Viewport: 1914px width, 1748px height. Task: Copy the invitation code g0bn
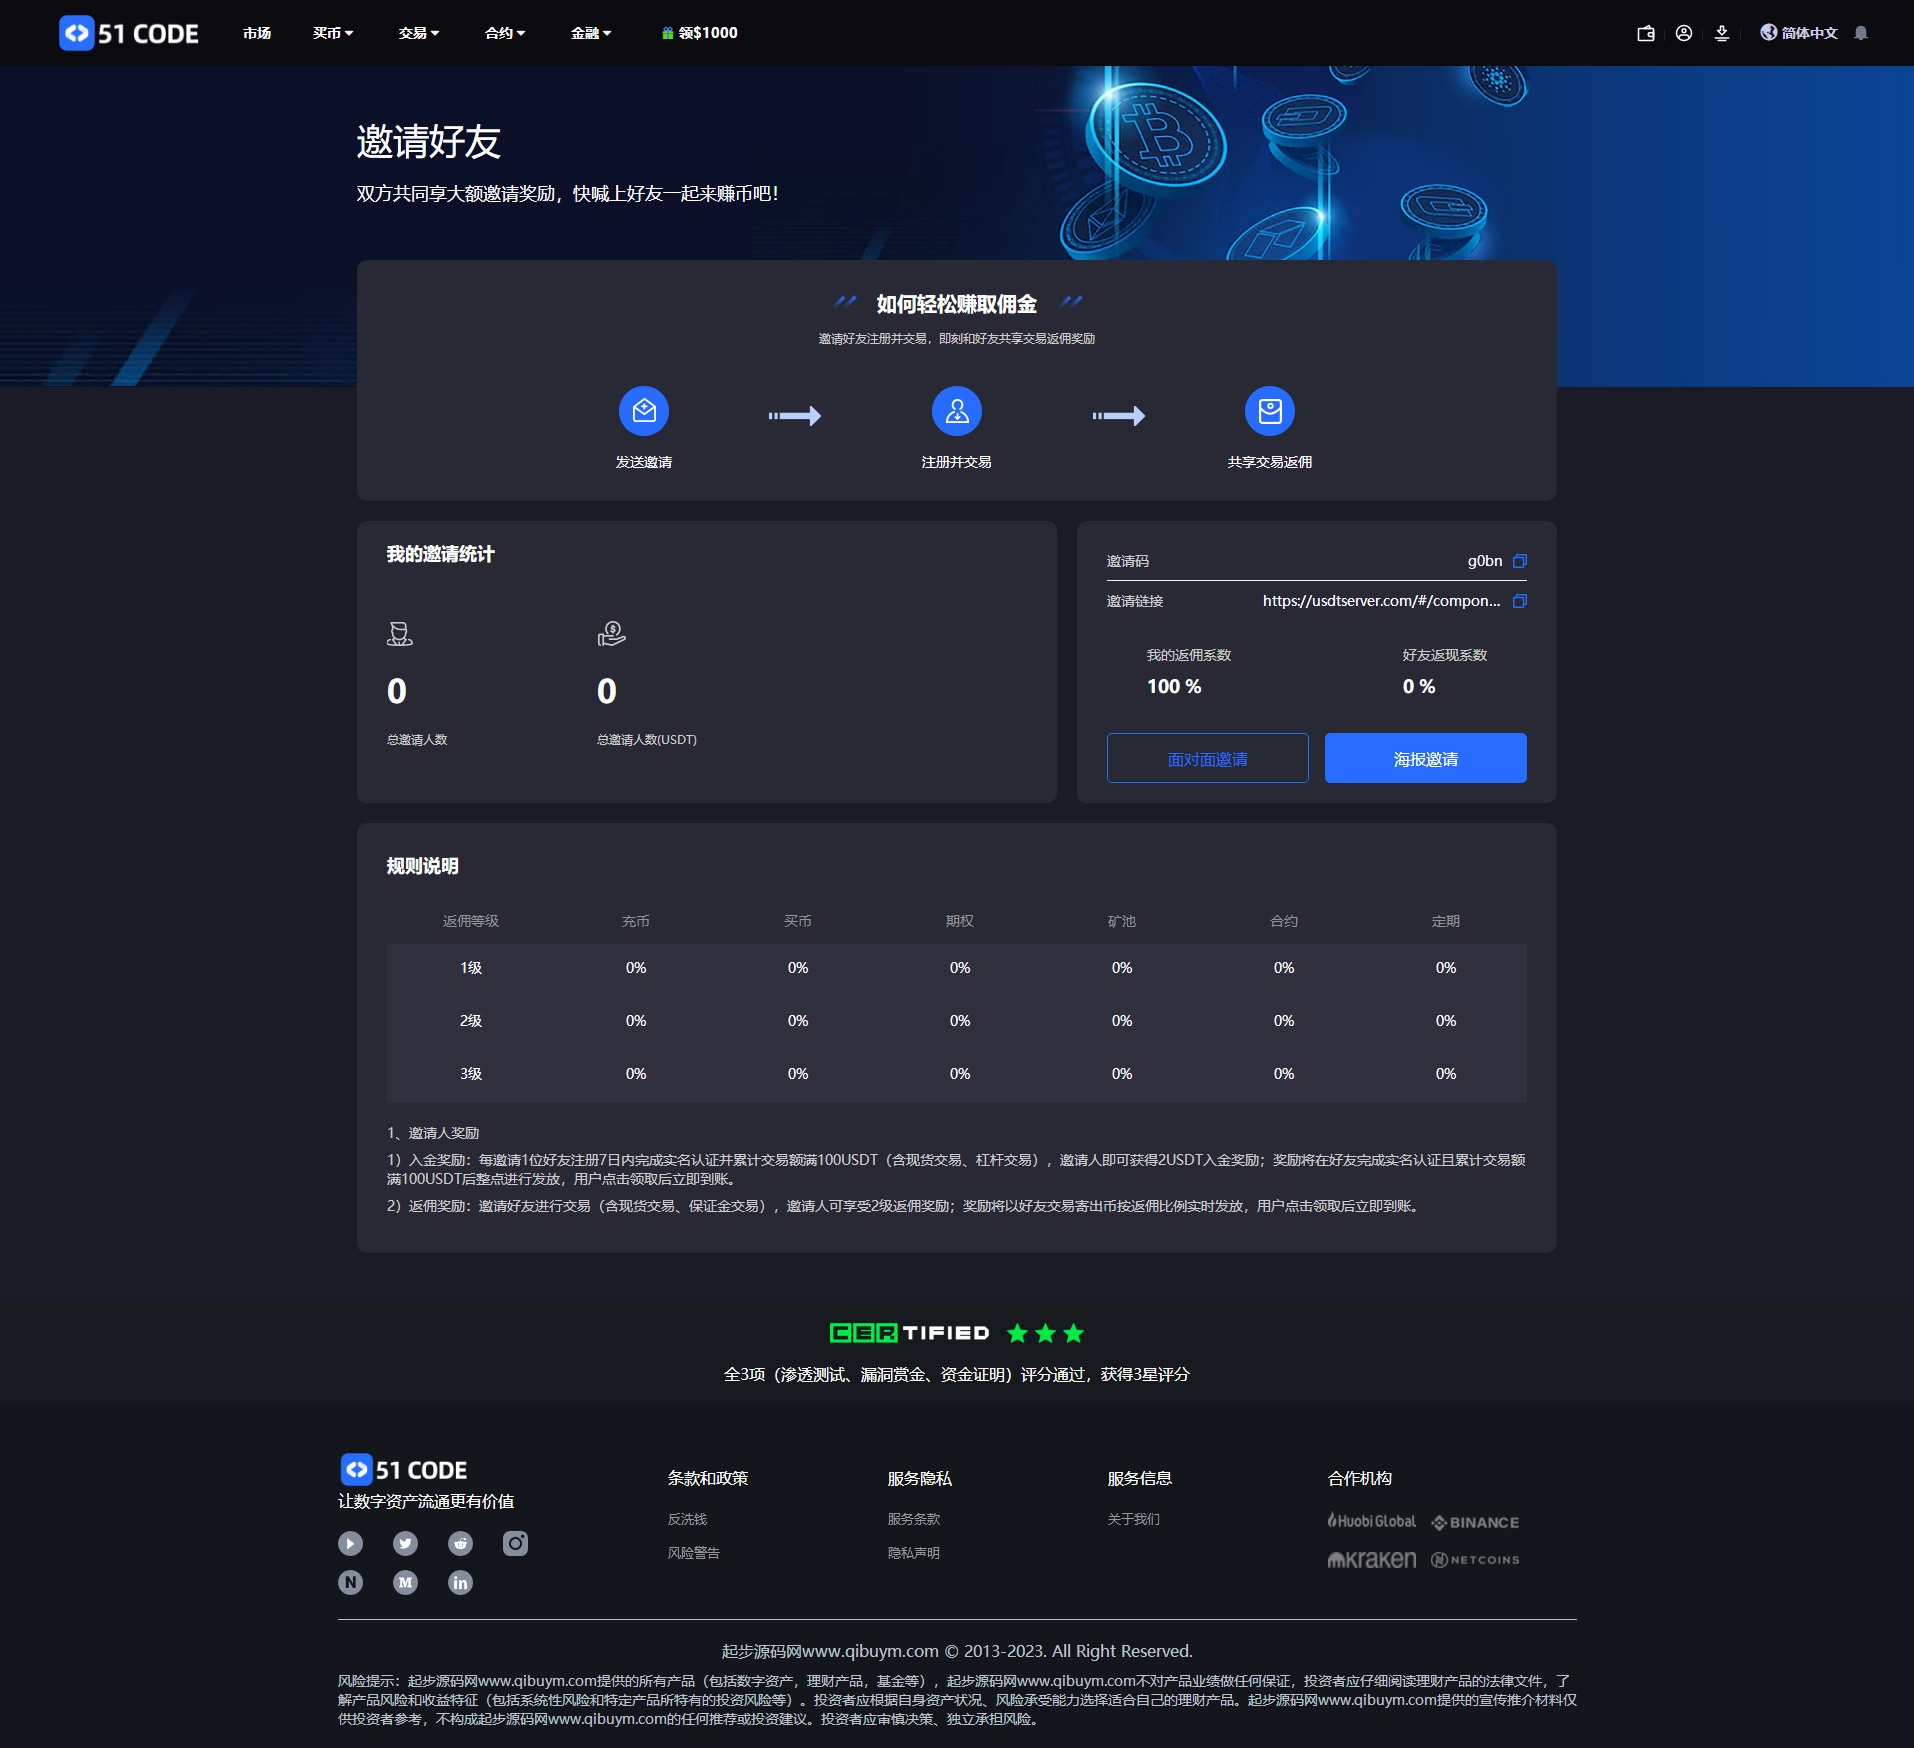pyautogui.click(x=1520, y=561)
